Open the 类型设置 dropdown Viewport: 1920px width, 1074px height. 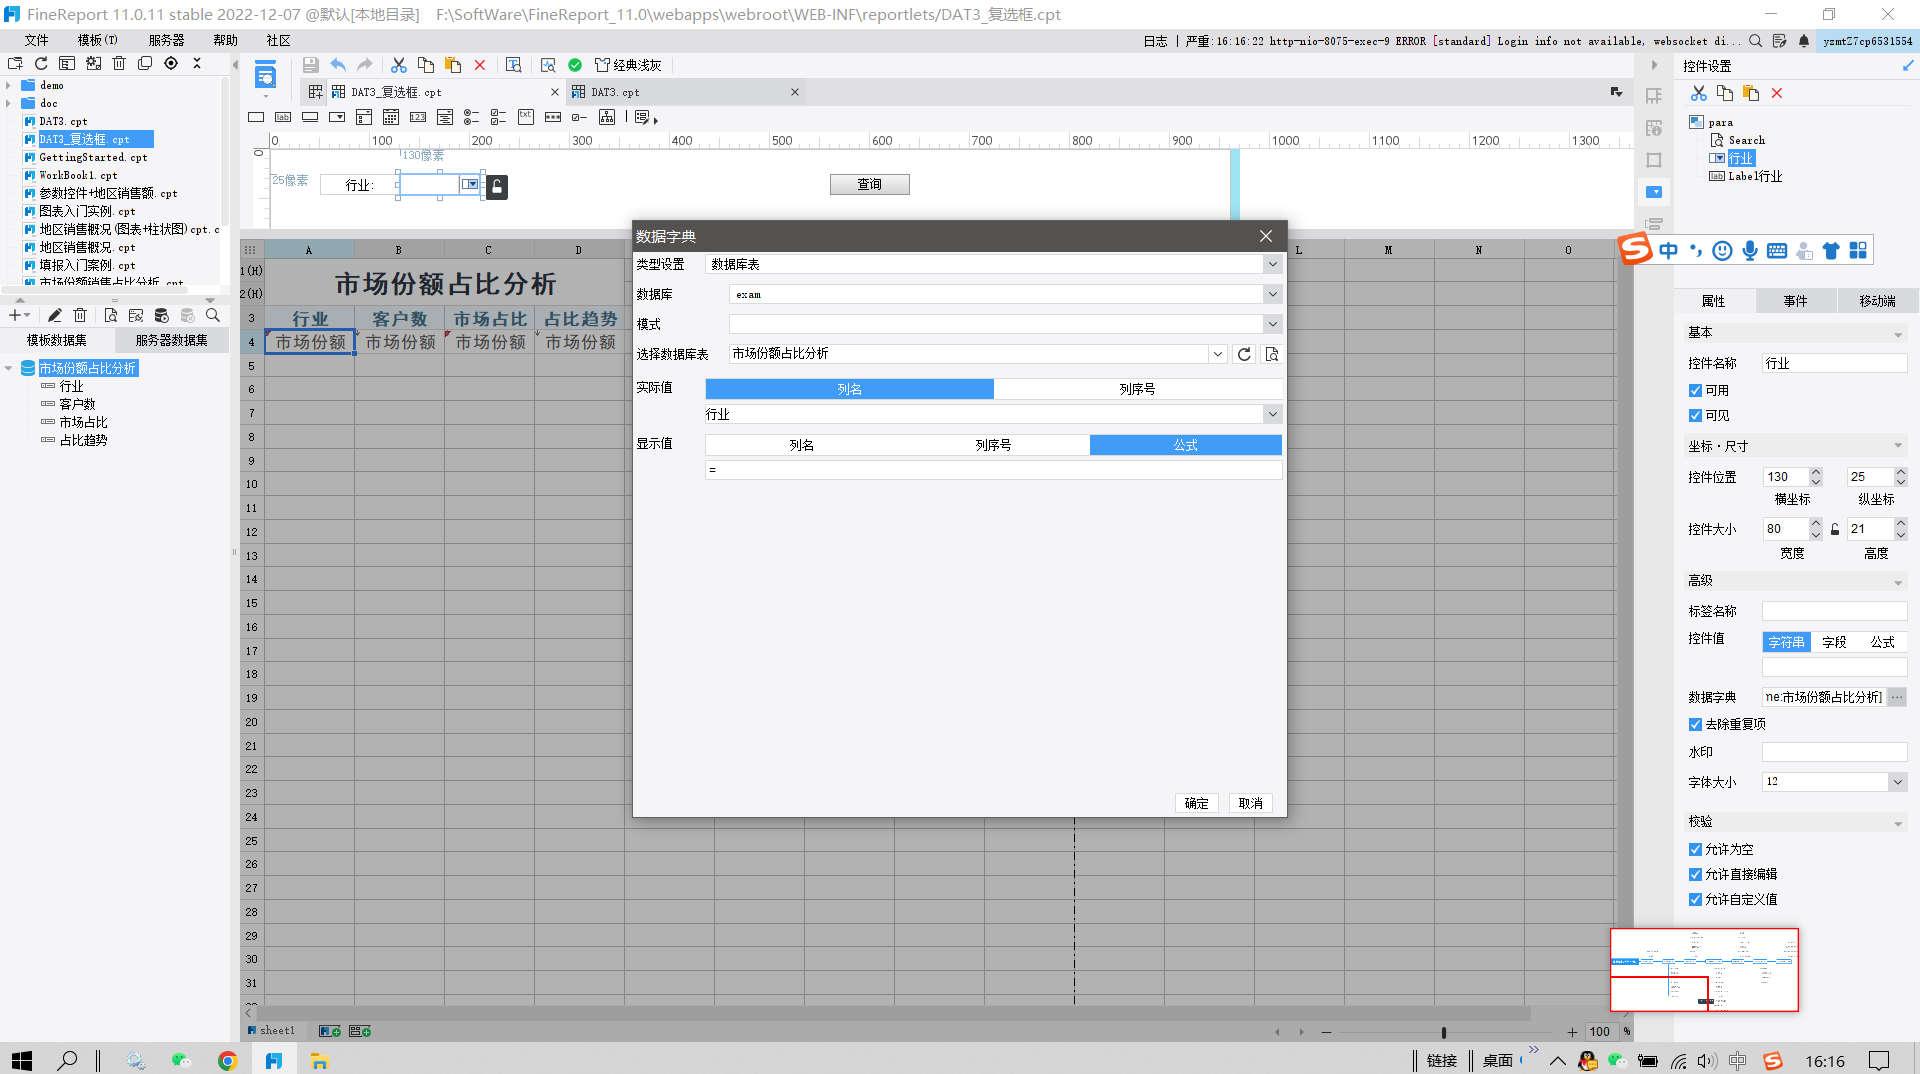[x=1272, y=264]
